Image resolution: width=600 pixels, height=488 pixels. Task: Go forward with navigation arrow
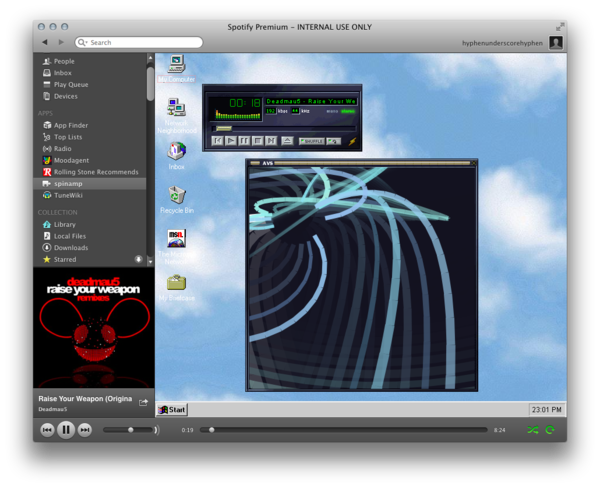pos(61,42)
